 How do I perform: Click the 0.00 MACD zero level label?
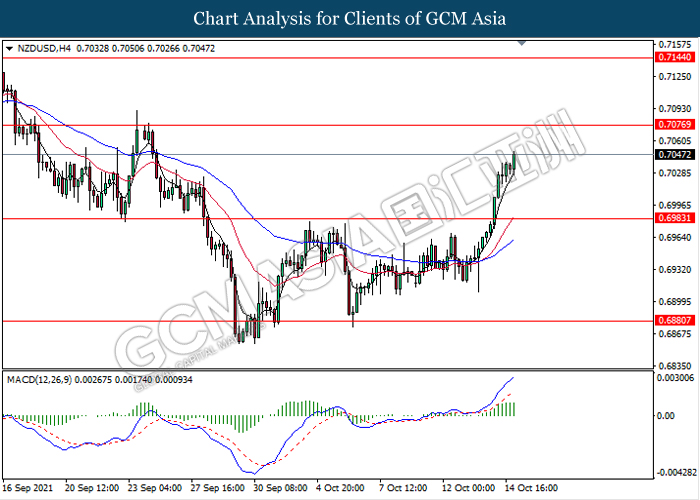pyautogui.click(x=665, y=415)
